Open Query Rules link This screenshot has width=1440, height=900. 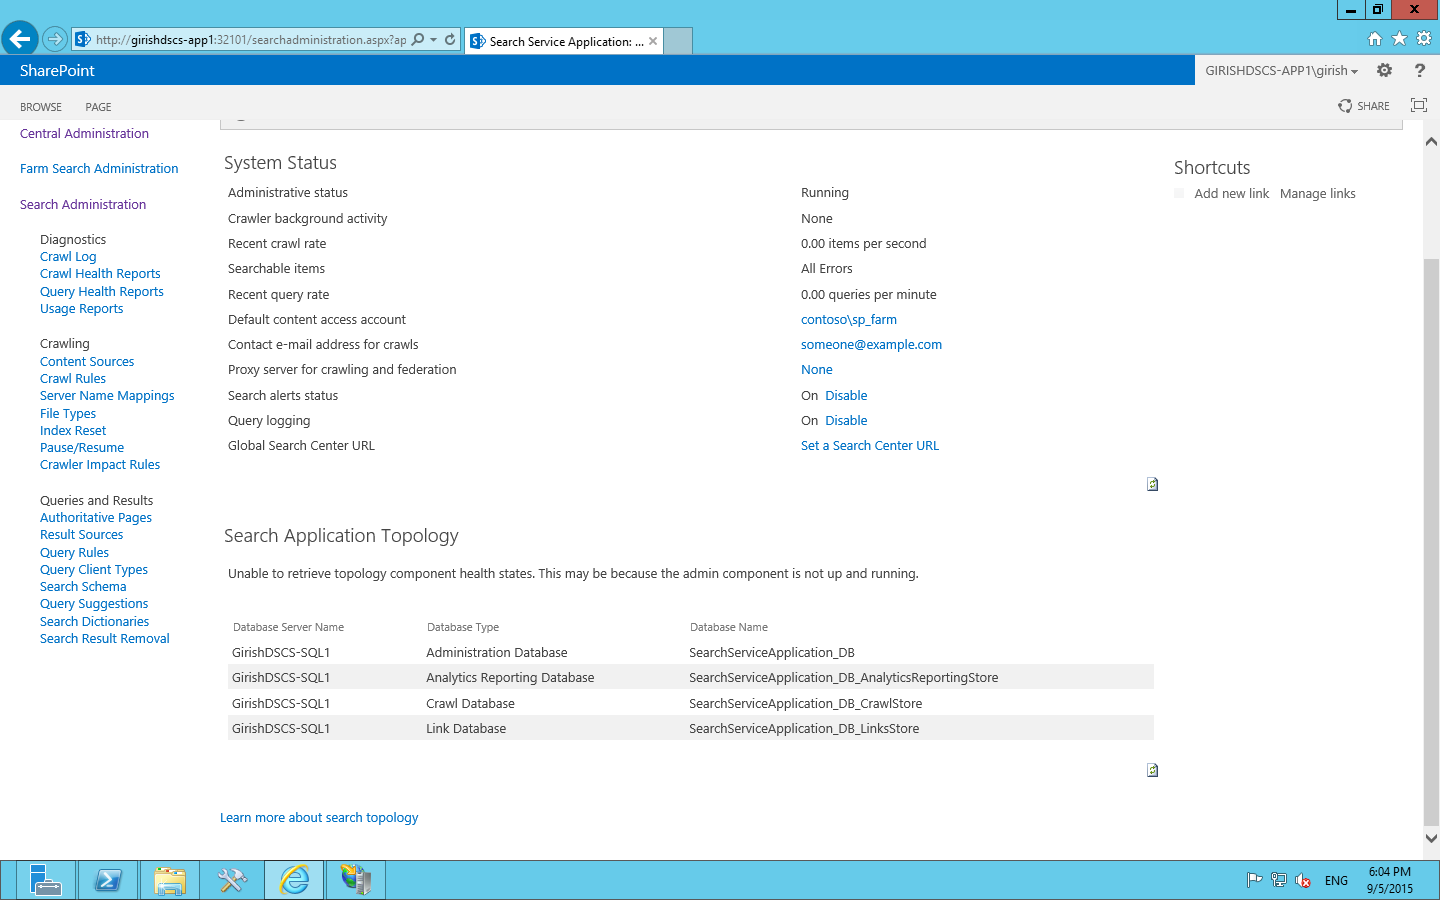pos(74,552)
